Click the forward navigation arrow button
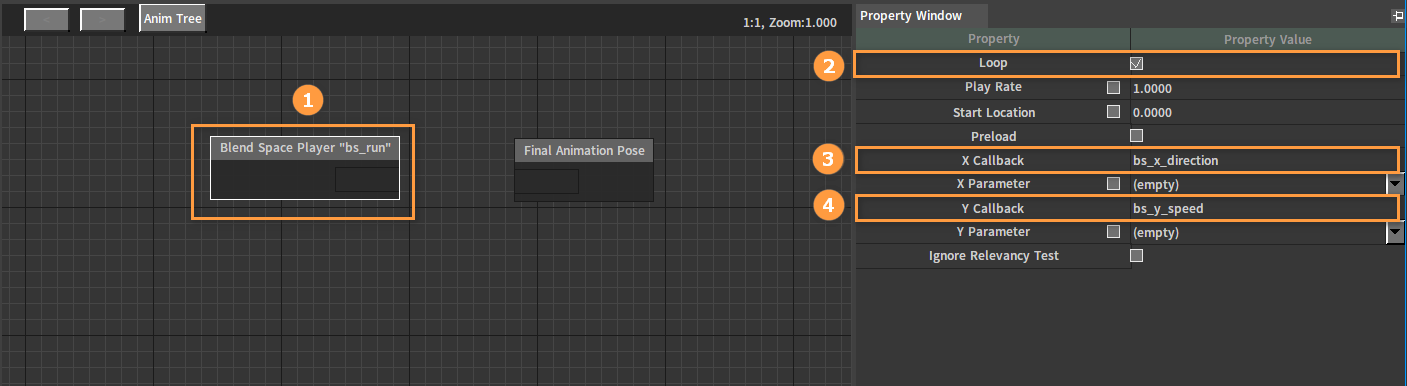Image resolution: width=1407 pixels, height=386 pixels. tap(102, 19)
